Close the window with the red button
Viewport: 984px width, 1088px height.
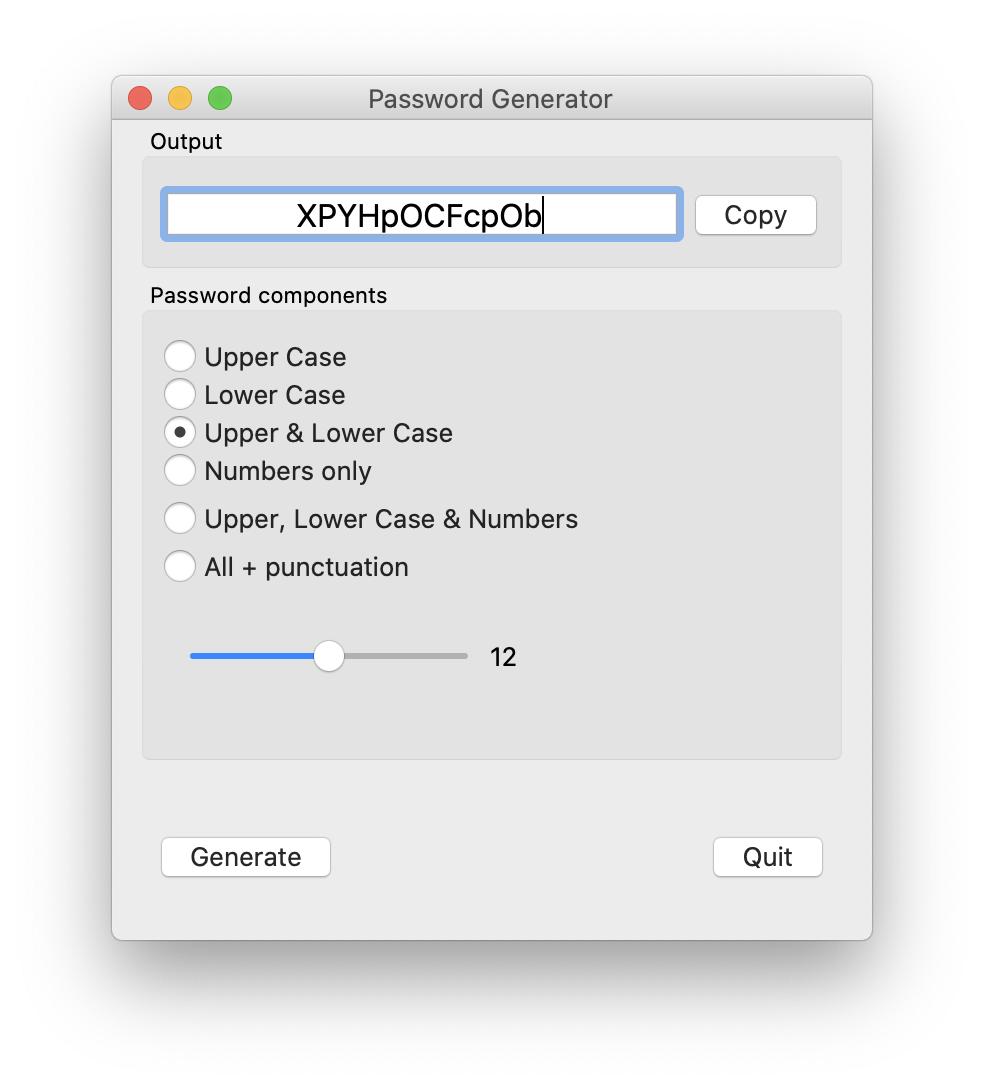pos(140,98)
